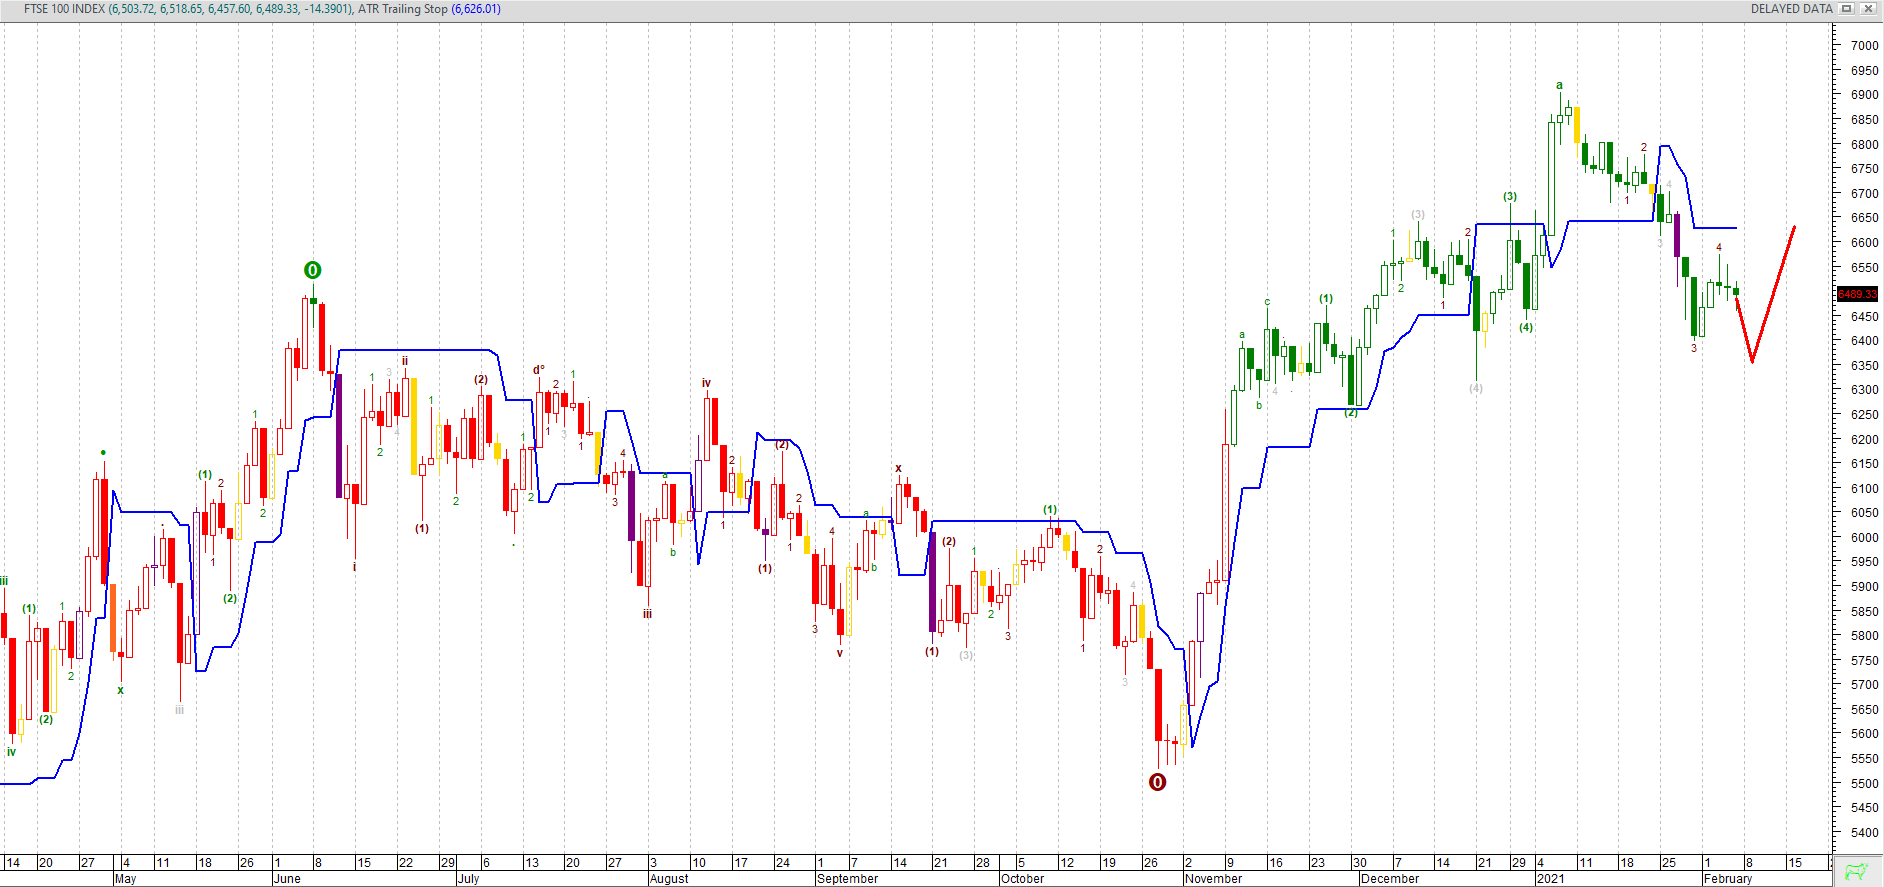This screenshot has height=887, width=1884.
Task: Click the red circled 0 wave marker
Action: point(1157,782)
